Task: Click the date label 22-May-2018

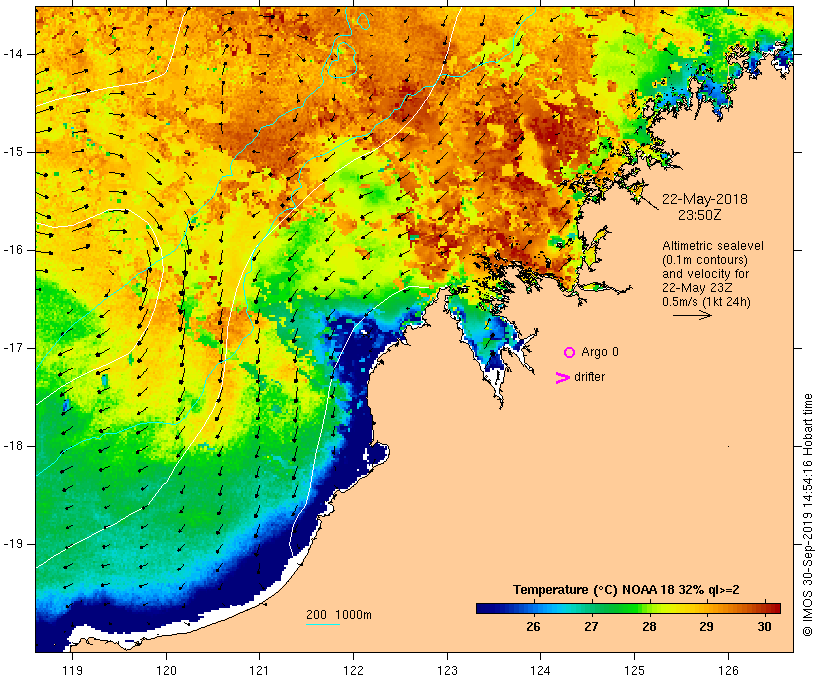Action: coord(704,199)
